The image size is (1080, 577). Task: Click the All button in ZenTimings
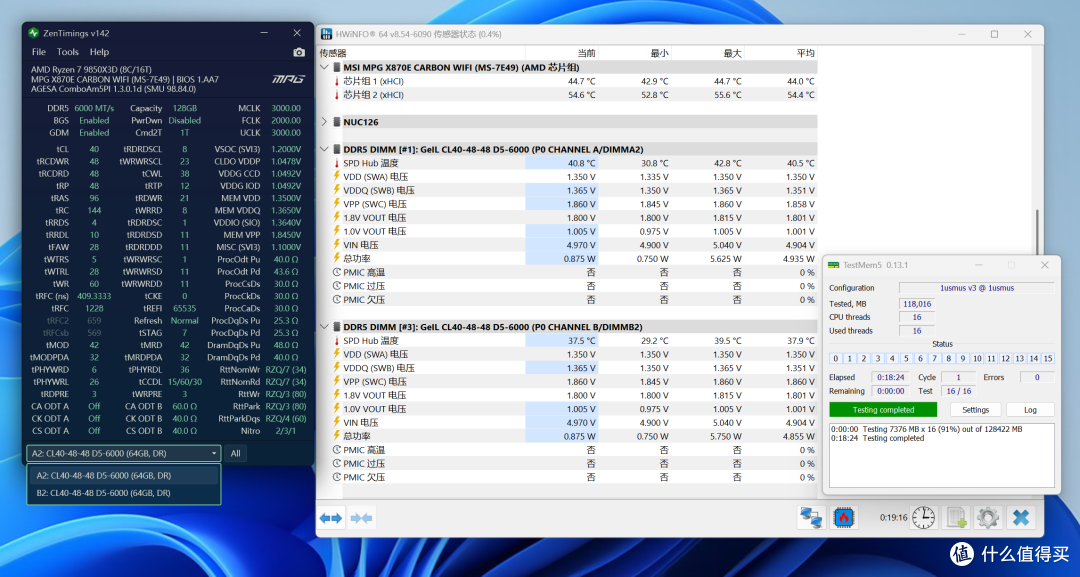(x=236, y=453)
